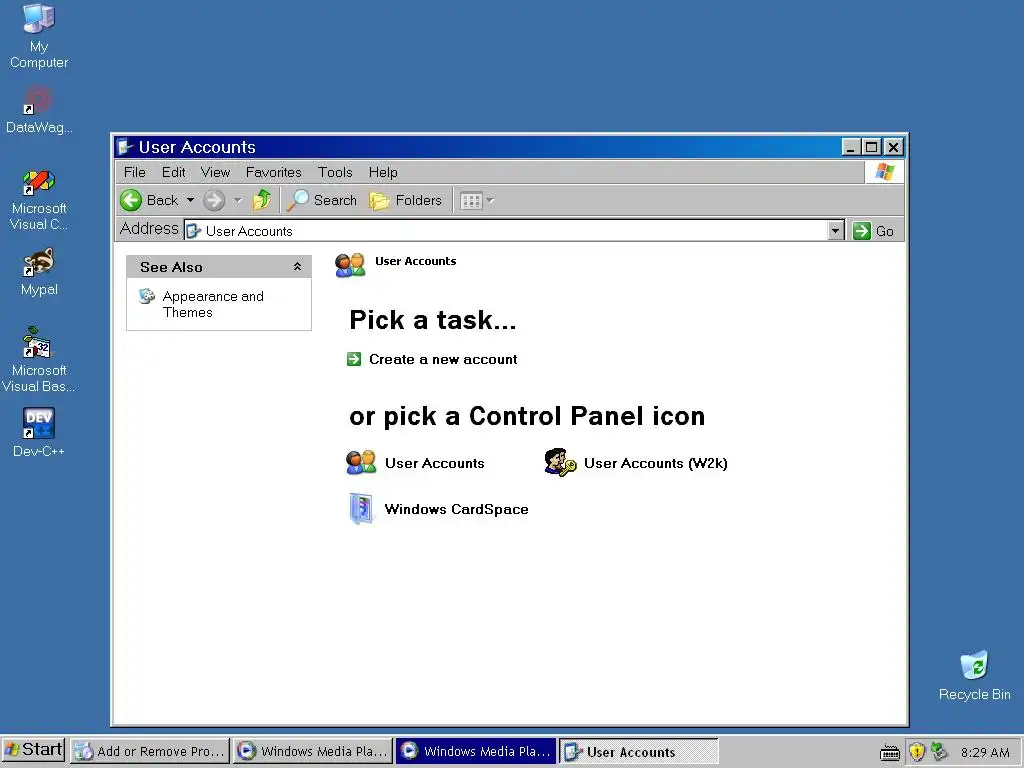Collapse the See Also panel
This screenshot has width=1024, height=768.
[297, 266]
